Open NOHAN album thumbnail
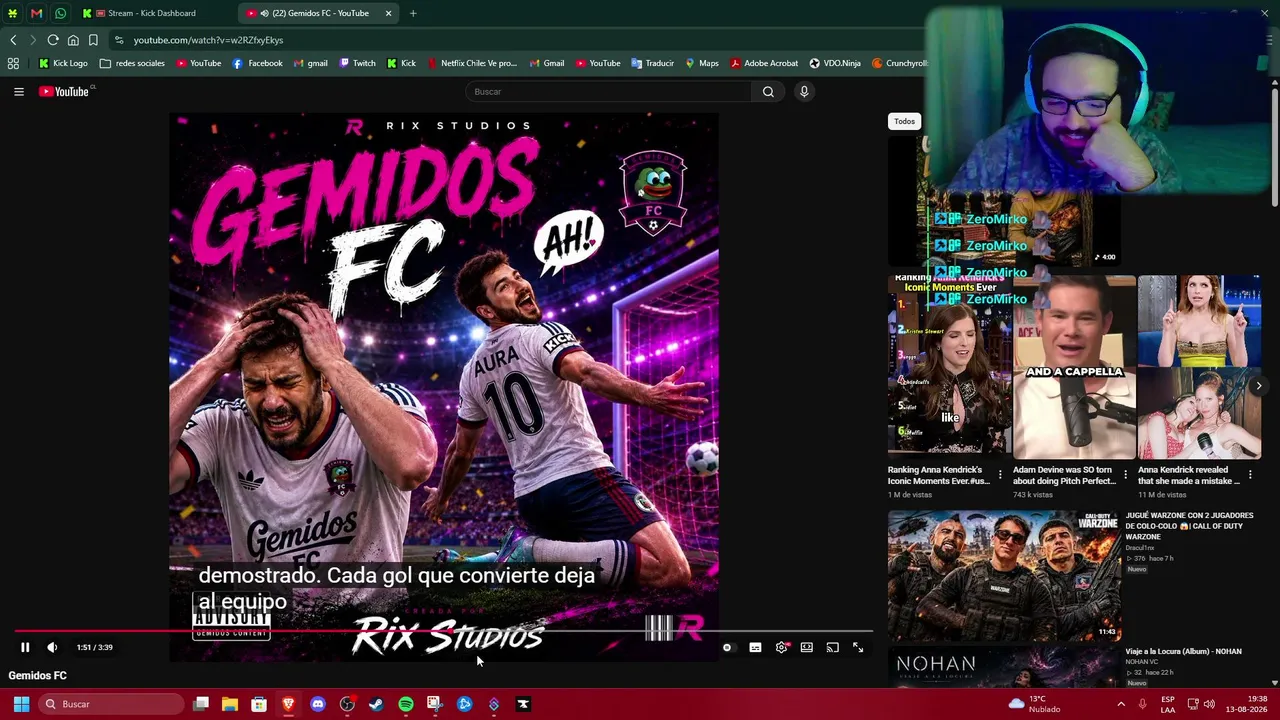This screenshot has height=720, width=1280. (1004, 667)
